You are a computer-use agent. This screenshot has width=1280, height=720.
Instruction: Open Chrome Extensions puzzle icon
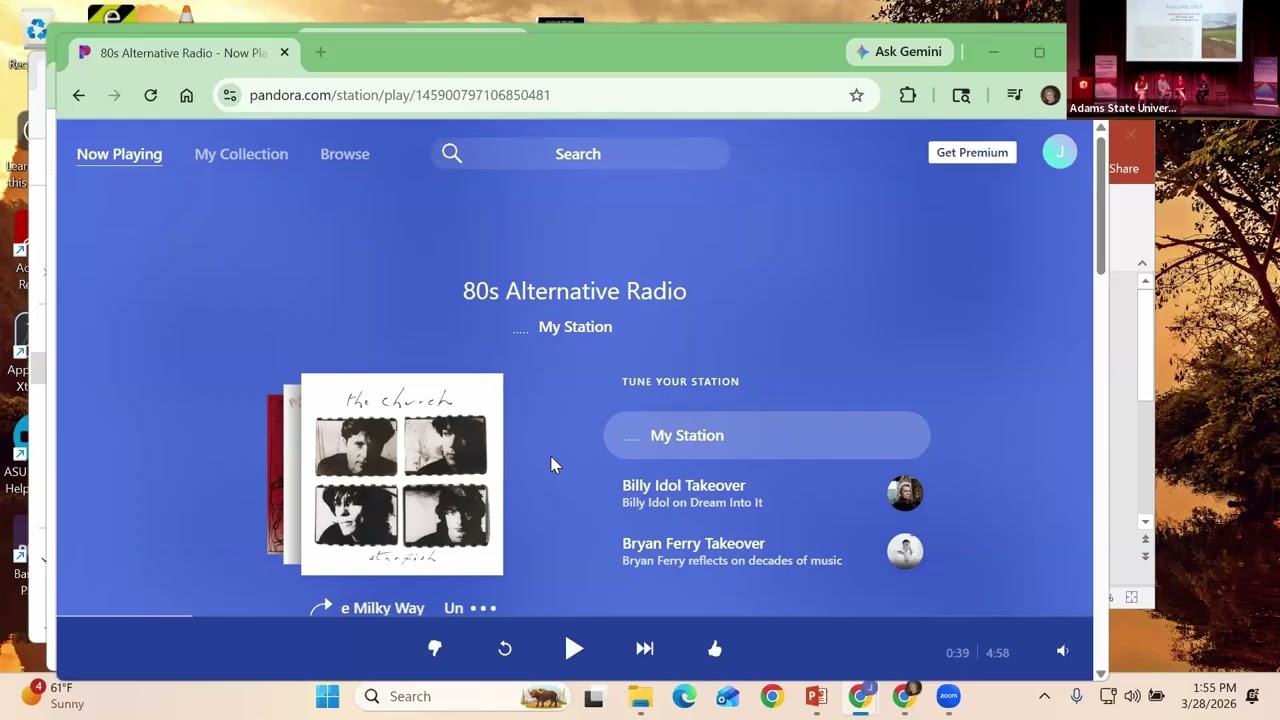click(907, 95)
